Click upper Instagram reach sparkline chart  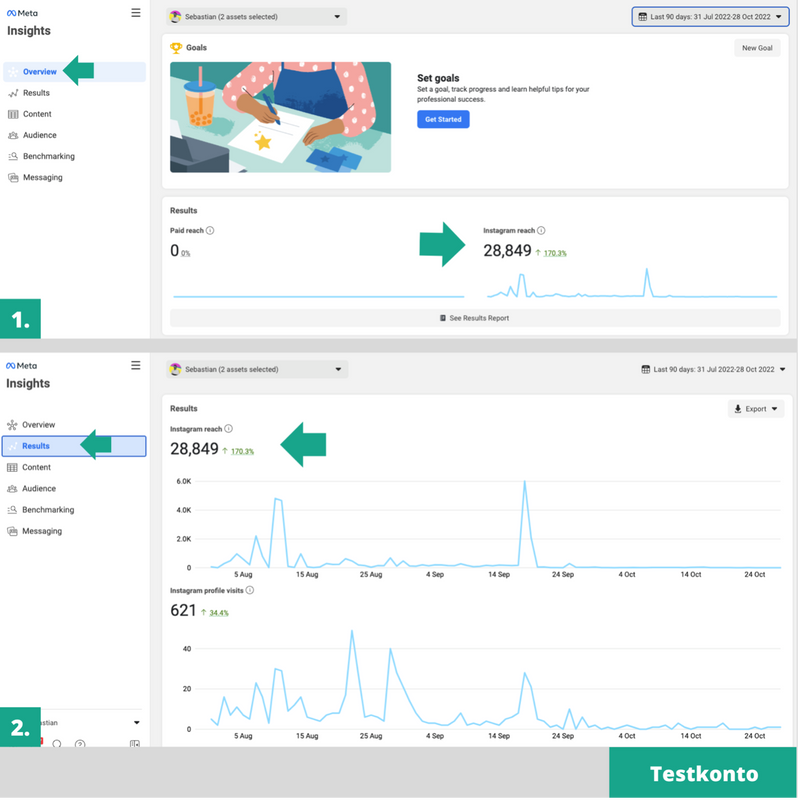tap(633, 283)
